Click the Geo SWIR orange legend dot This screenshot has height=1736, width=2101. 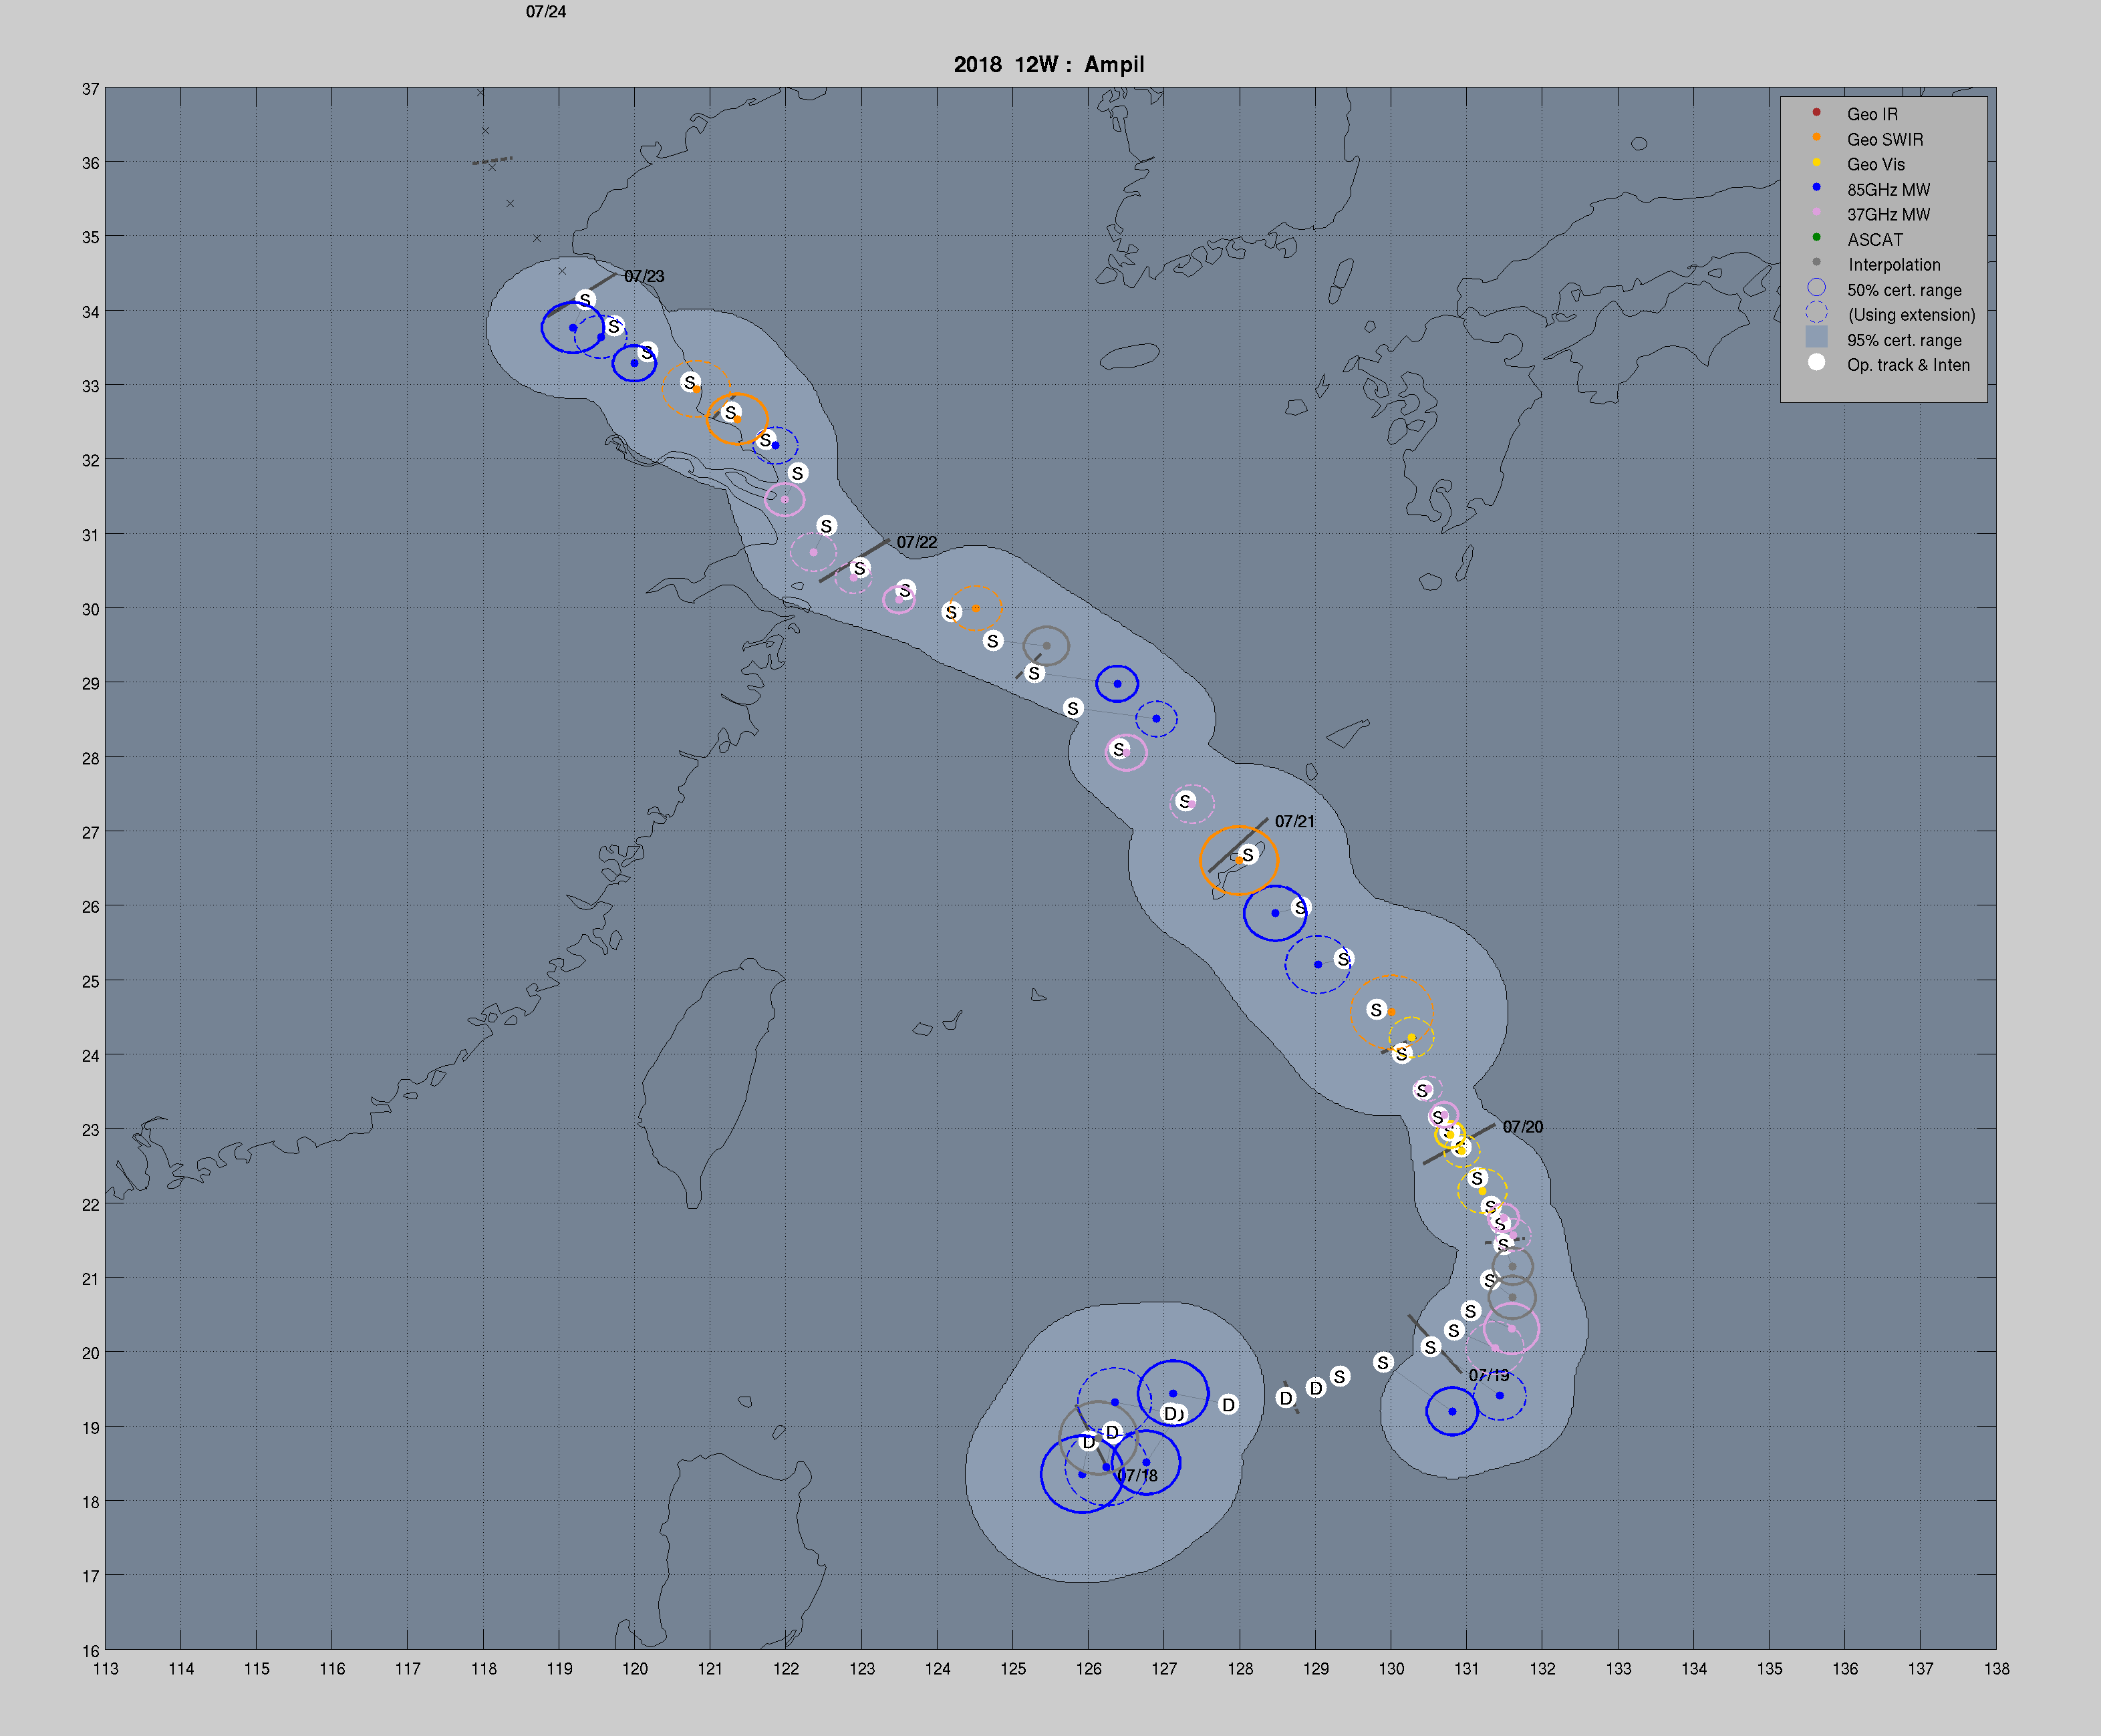pos(1816,137)
